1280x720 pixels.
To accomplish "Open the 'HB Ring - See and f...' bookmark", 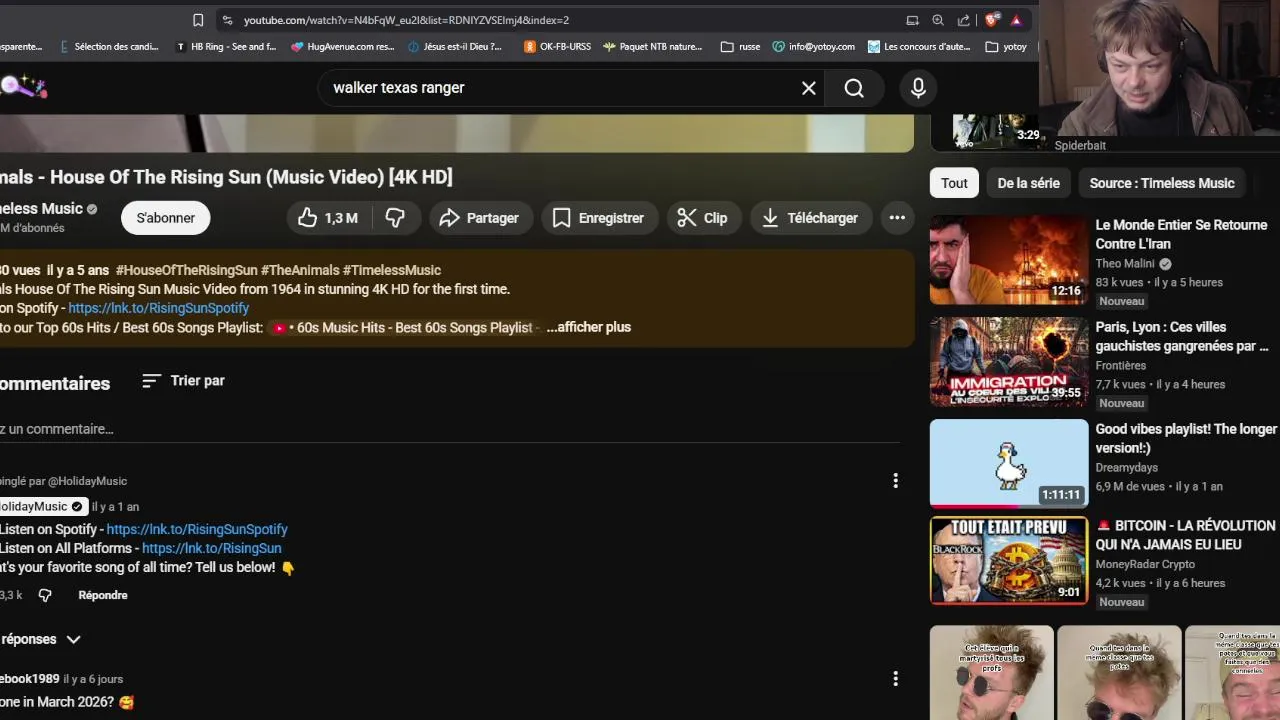I will pyautogui.click(x=225, y=46).
